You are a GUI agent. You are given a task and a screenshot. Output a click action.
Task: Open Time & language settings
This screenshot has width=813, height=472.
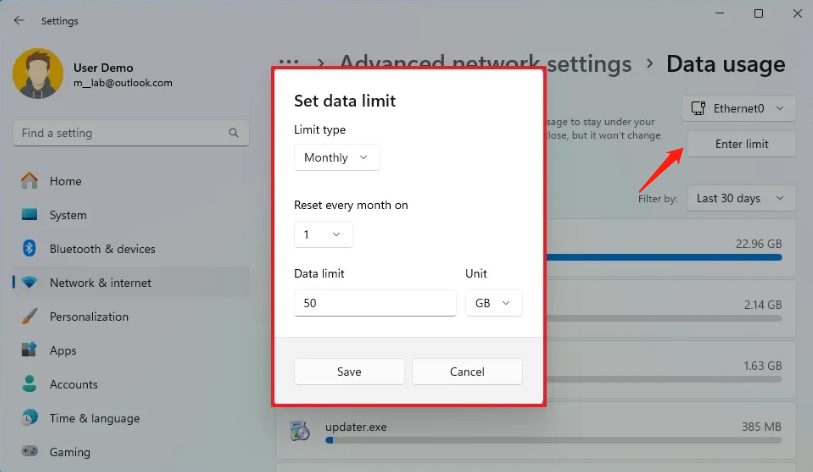point(94,419)
